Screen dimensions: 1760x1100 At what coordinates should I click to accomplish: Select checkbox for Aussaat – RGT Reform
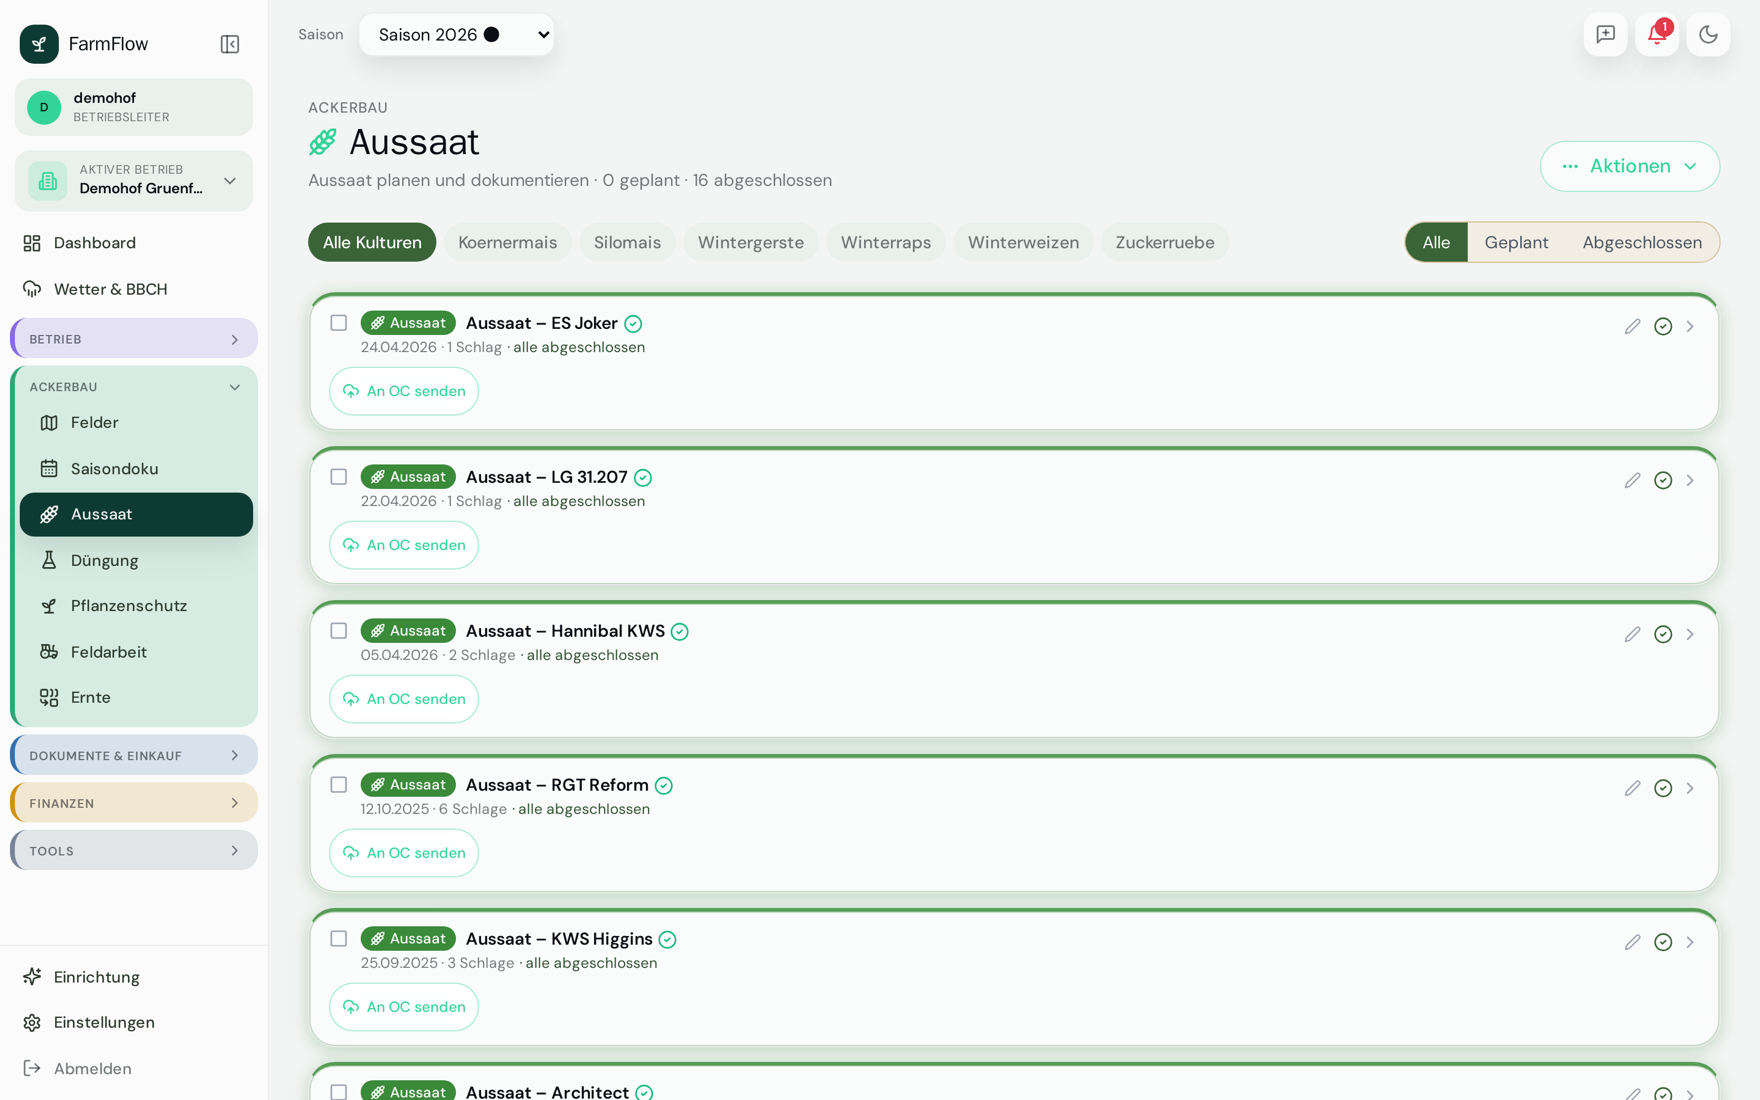pyautogui.click(x=339, y=785)
